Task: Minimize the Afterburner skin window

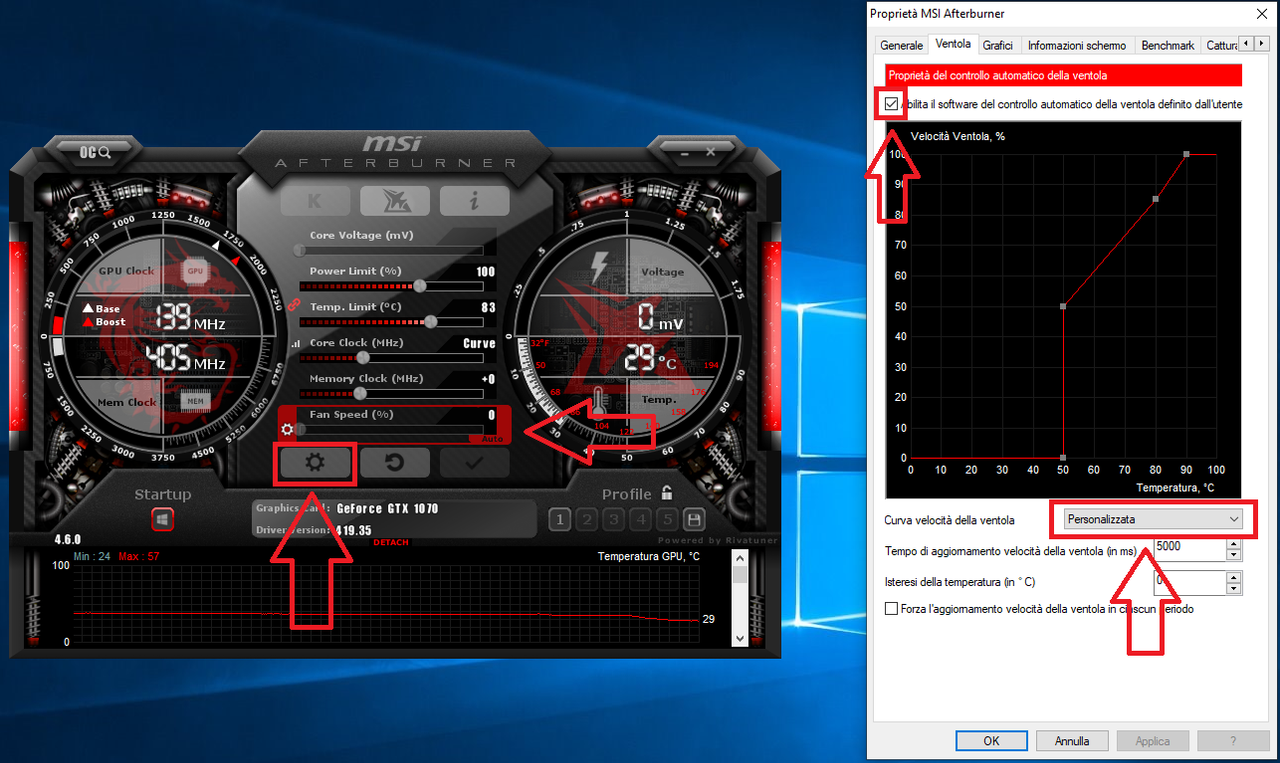Action: coord(686,152)
